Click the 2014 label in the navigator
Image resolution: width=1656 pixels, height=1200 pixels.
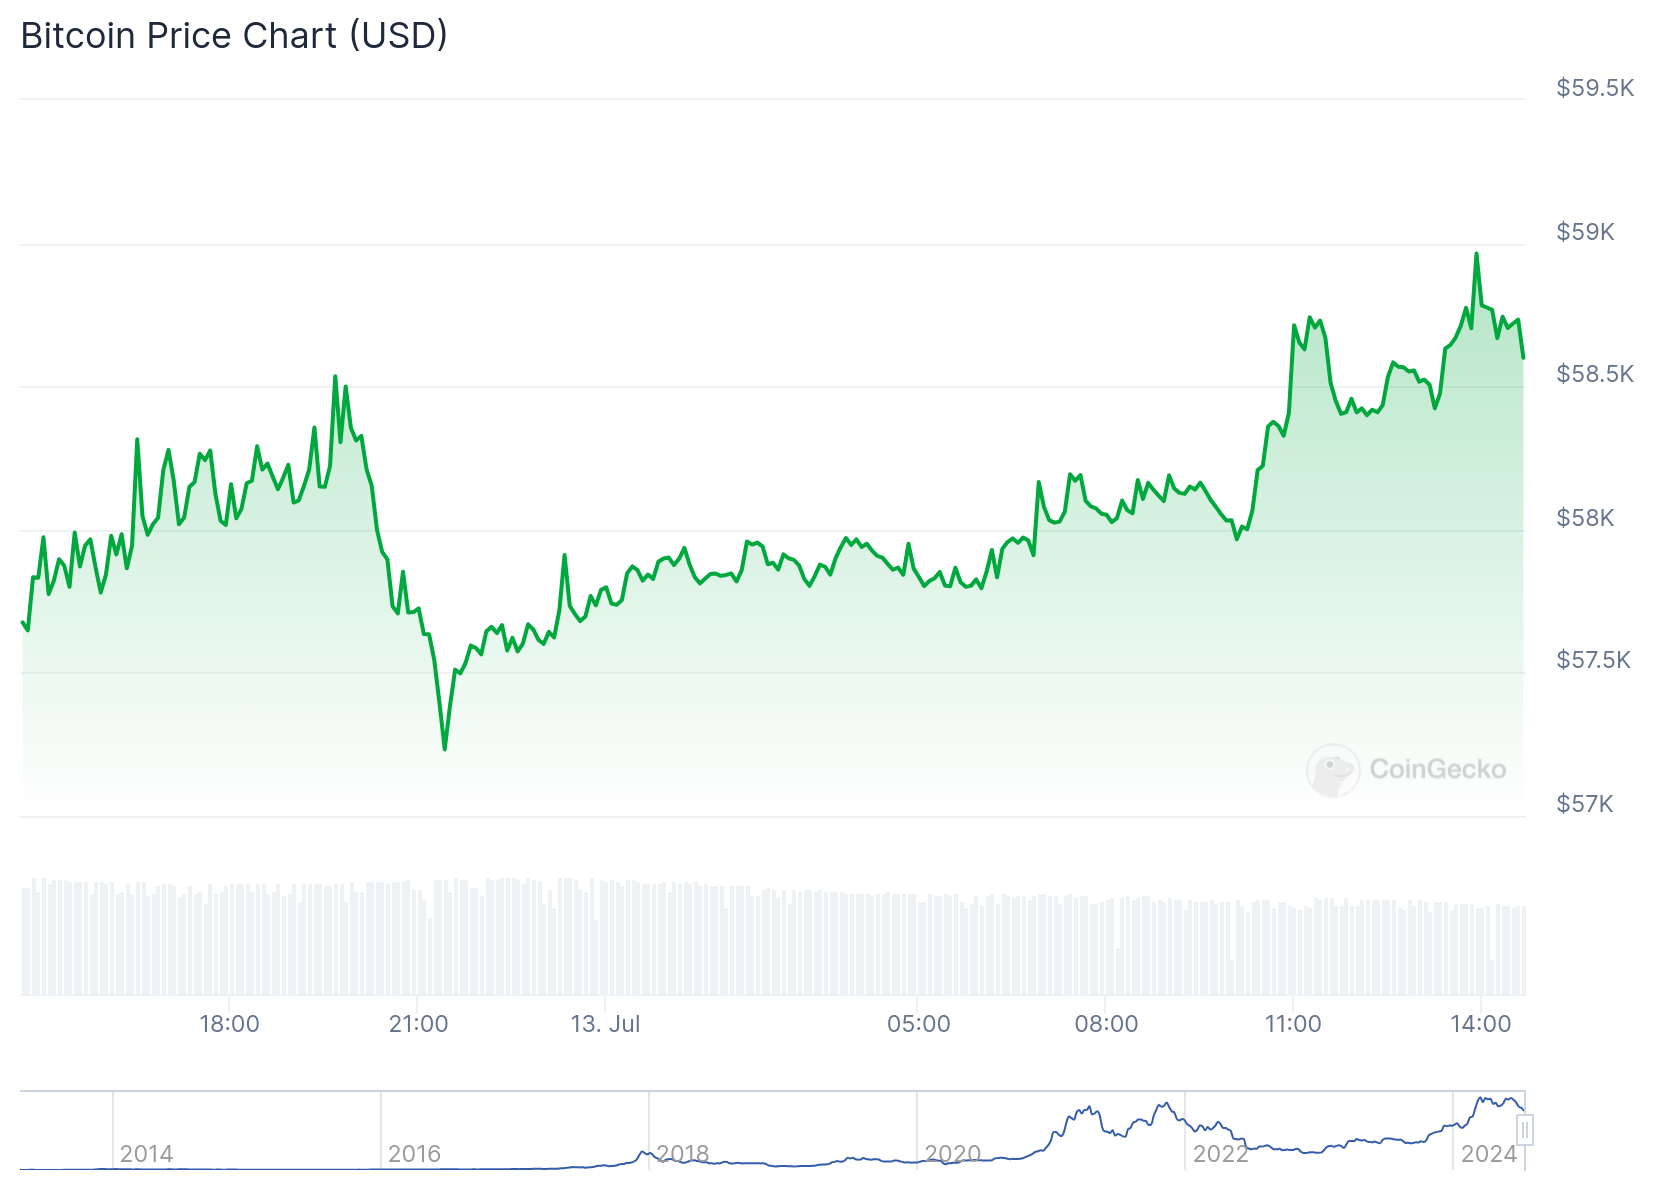(x=146, y=1154)
